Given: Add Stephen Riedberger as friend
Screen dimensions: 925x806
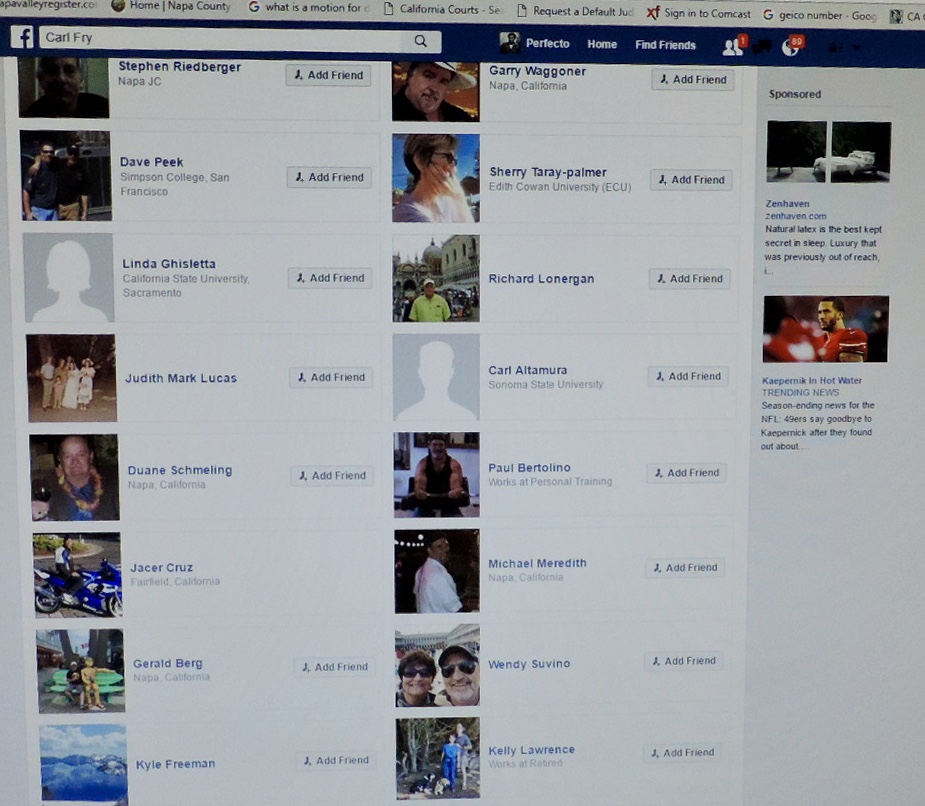Looking at the screenshot, I should [329, 75].
